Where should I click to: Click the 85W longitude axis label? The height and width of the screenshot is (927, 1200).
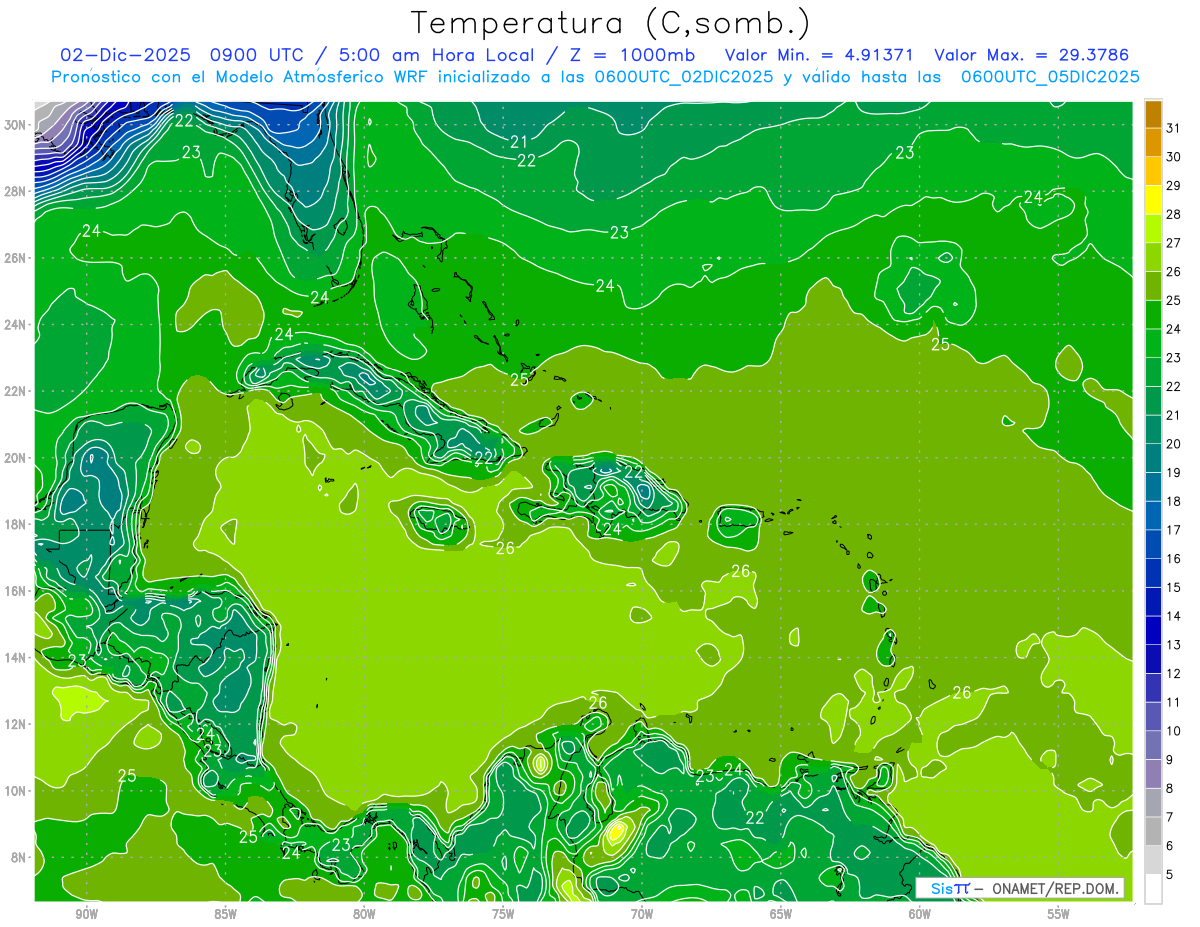[x=225, y=914]
